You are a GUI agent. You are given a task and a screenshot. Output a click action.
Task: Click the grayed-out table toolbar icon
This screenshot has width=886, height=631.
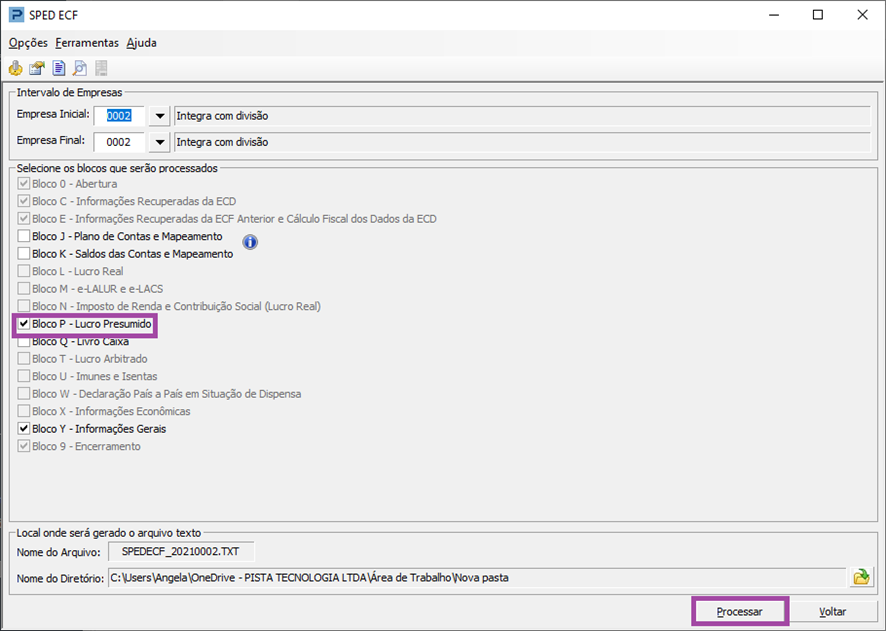pyautogui.click(x=101, y=68)
